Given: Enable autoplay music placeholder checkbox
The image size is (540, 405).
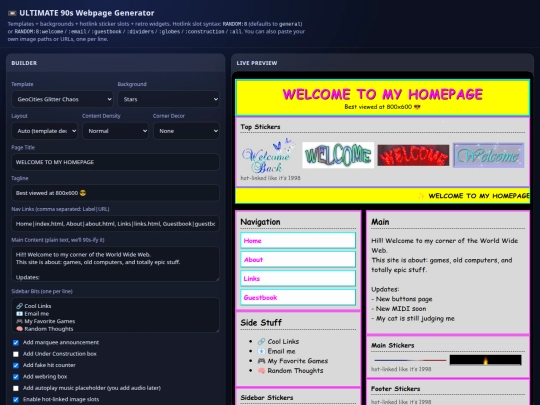Looking at the screenshot, I should coord(16,388).
